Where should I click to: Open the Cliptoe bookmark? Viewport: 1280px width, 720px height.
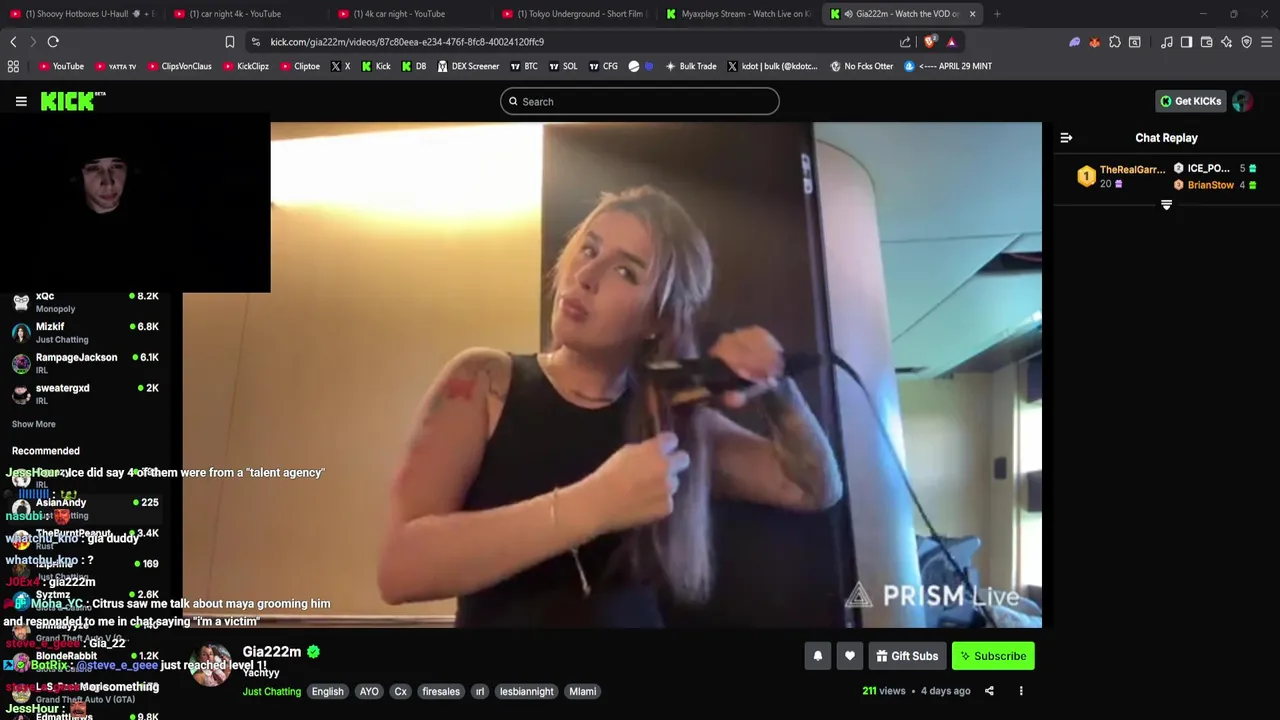(x=300, y=66)
